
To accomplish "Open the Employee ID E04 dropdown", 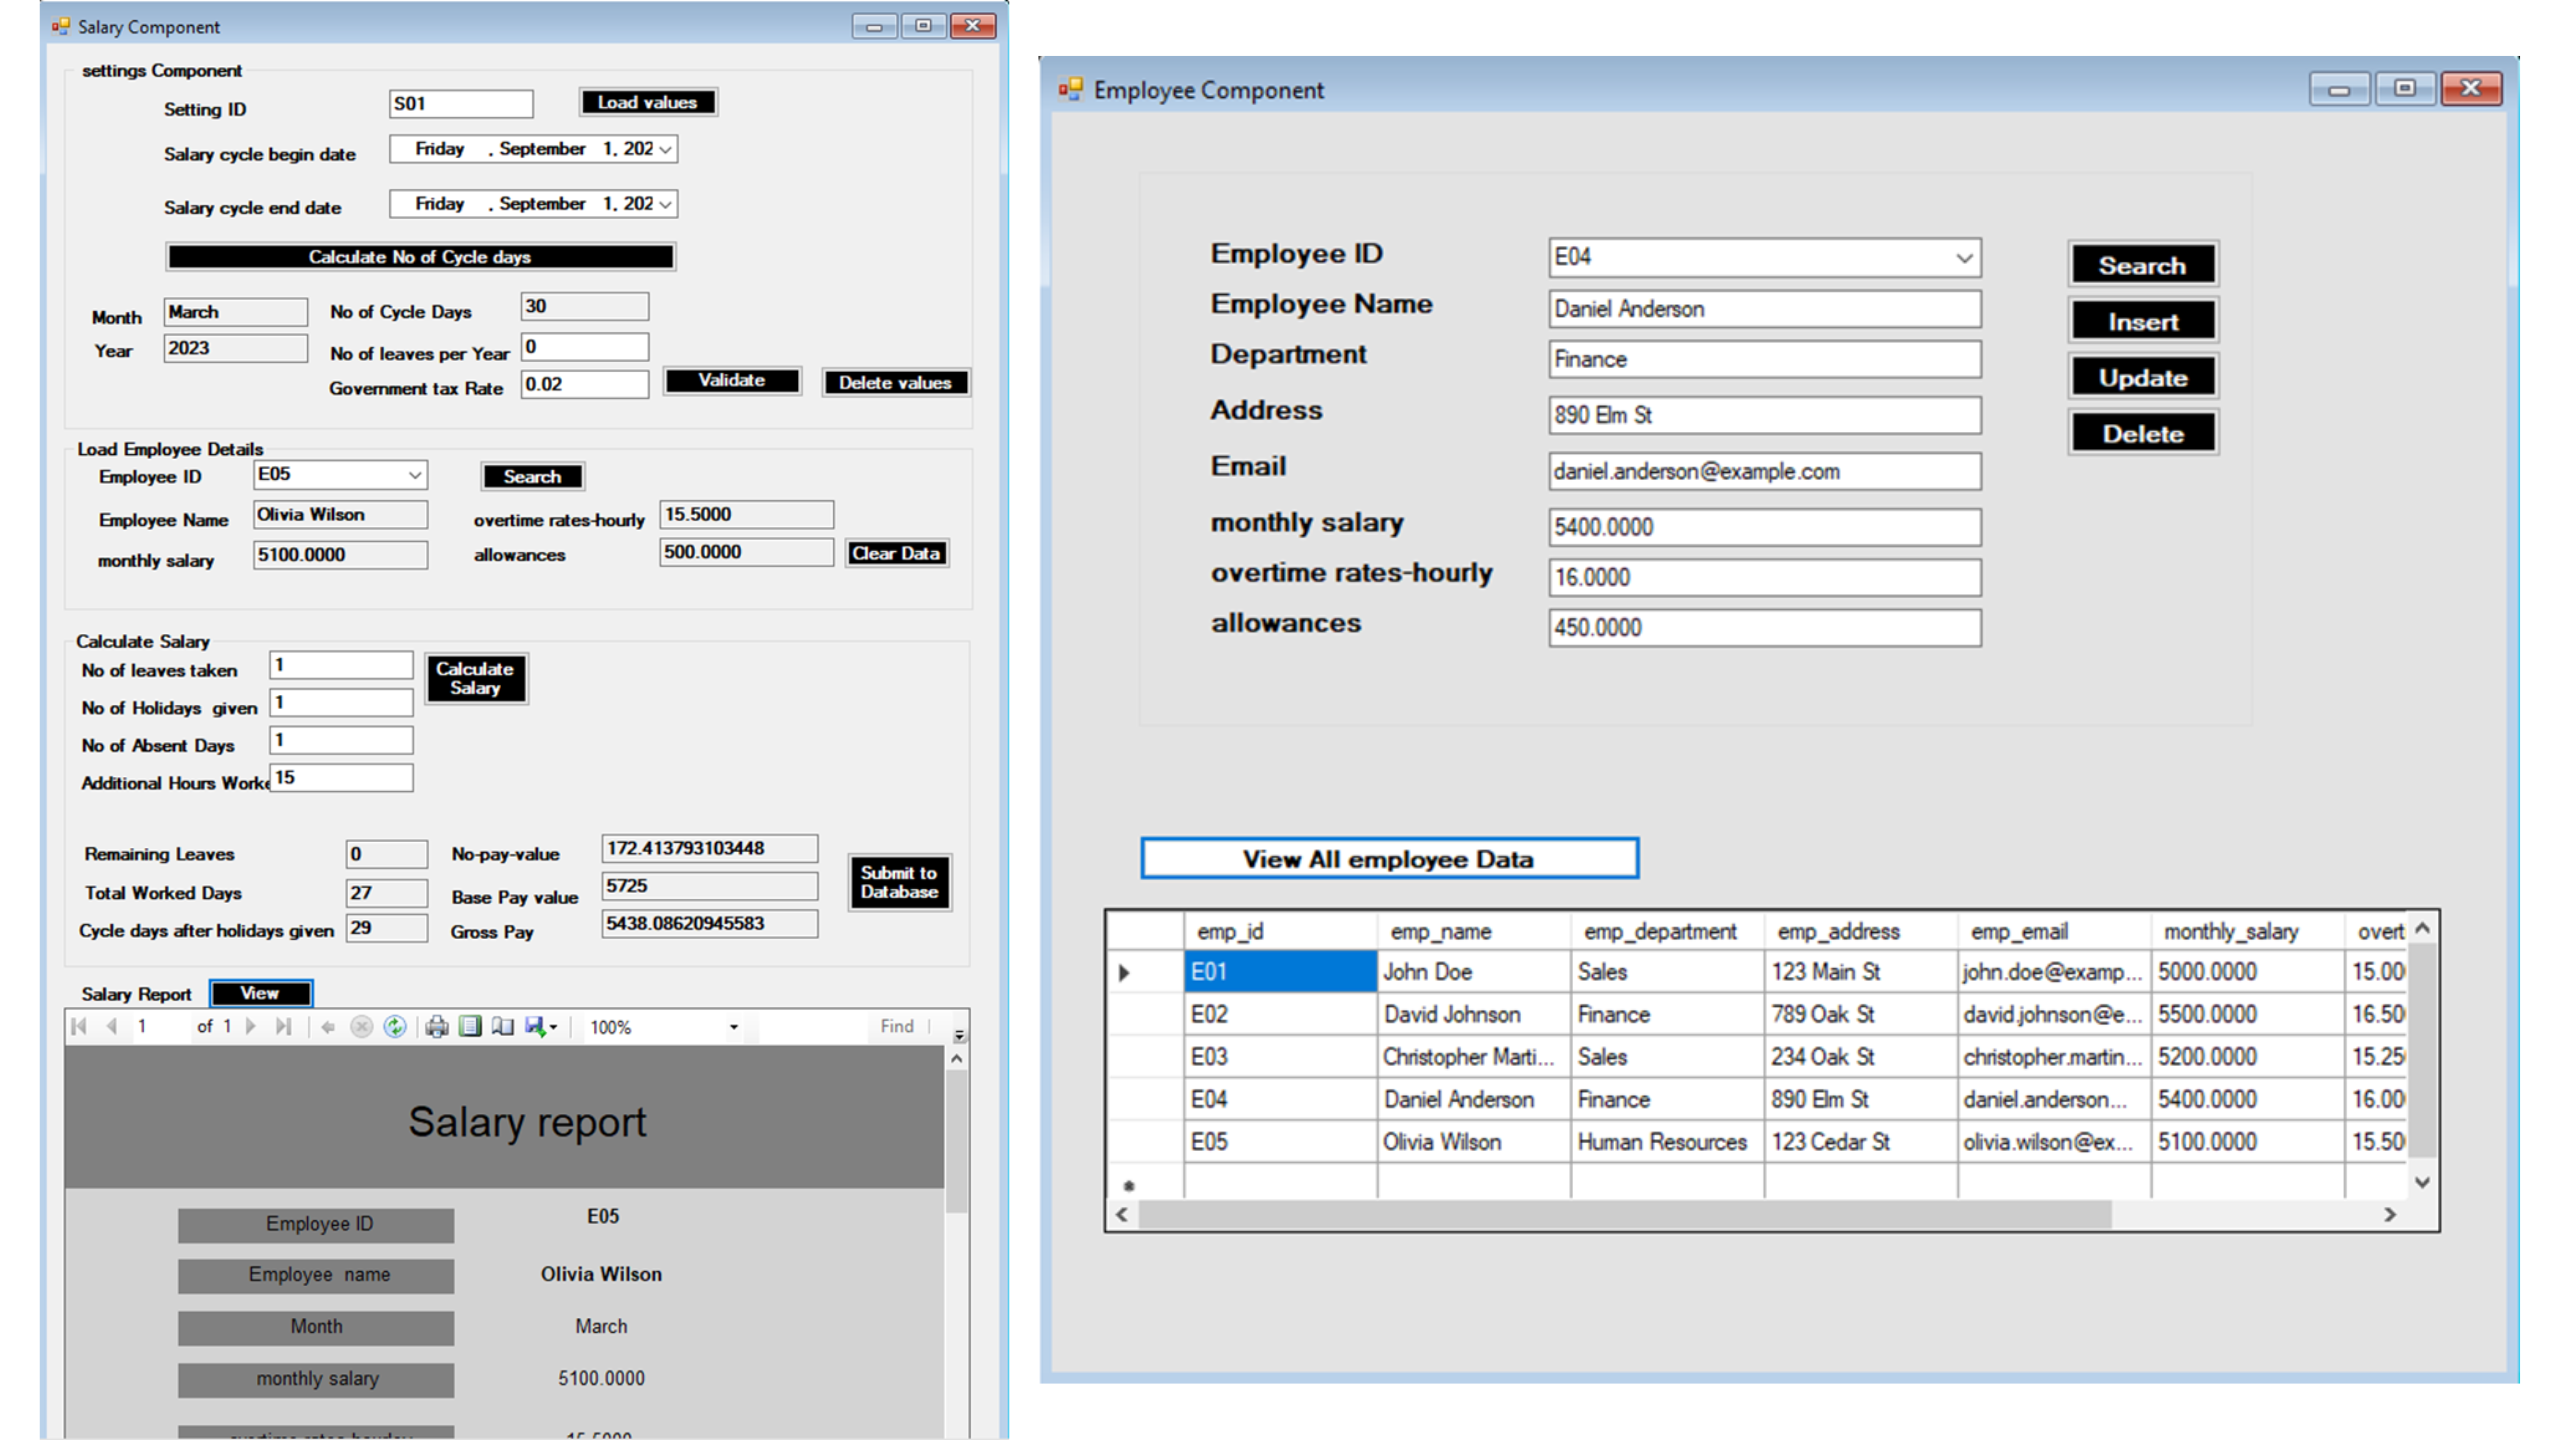I will [1963, 258].
